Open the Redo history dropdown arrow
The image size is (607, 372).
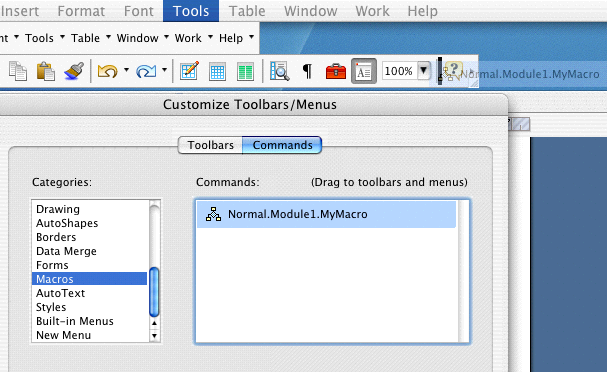pyautogui.click(x=165, y=70)
